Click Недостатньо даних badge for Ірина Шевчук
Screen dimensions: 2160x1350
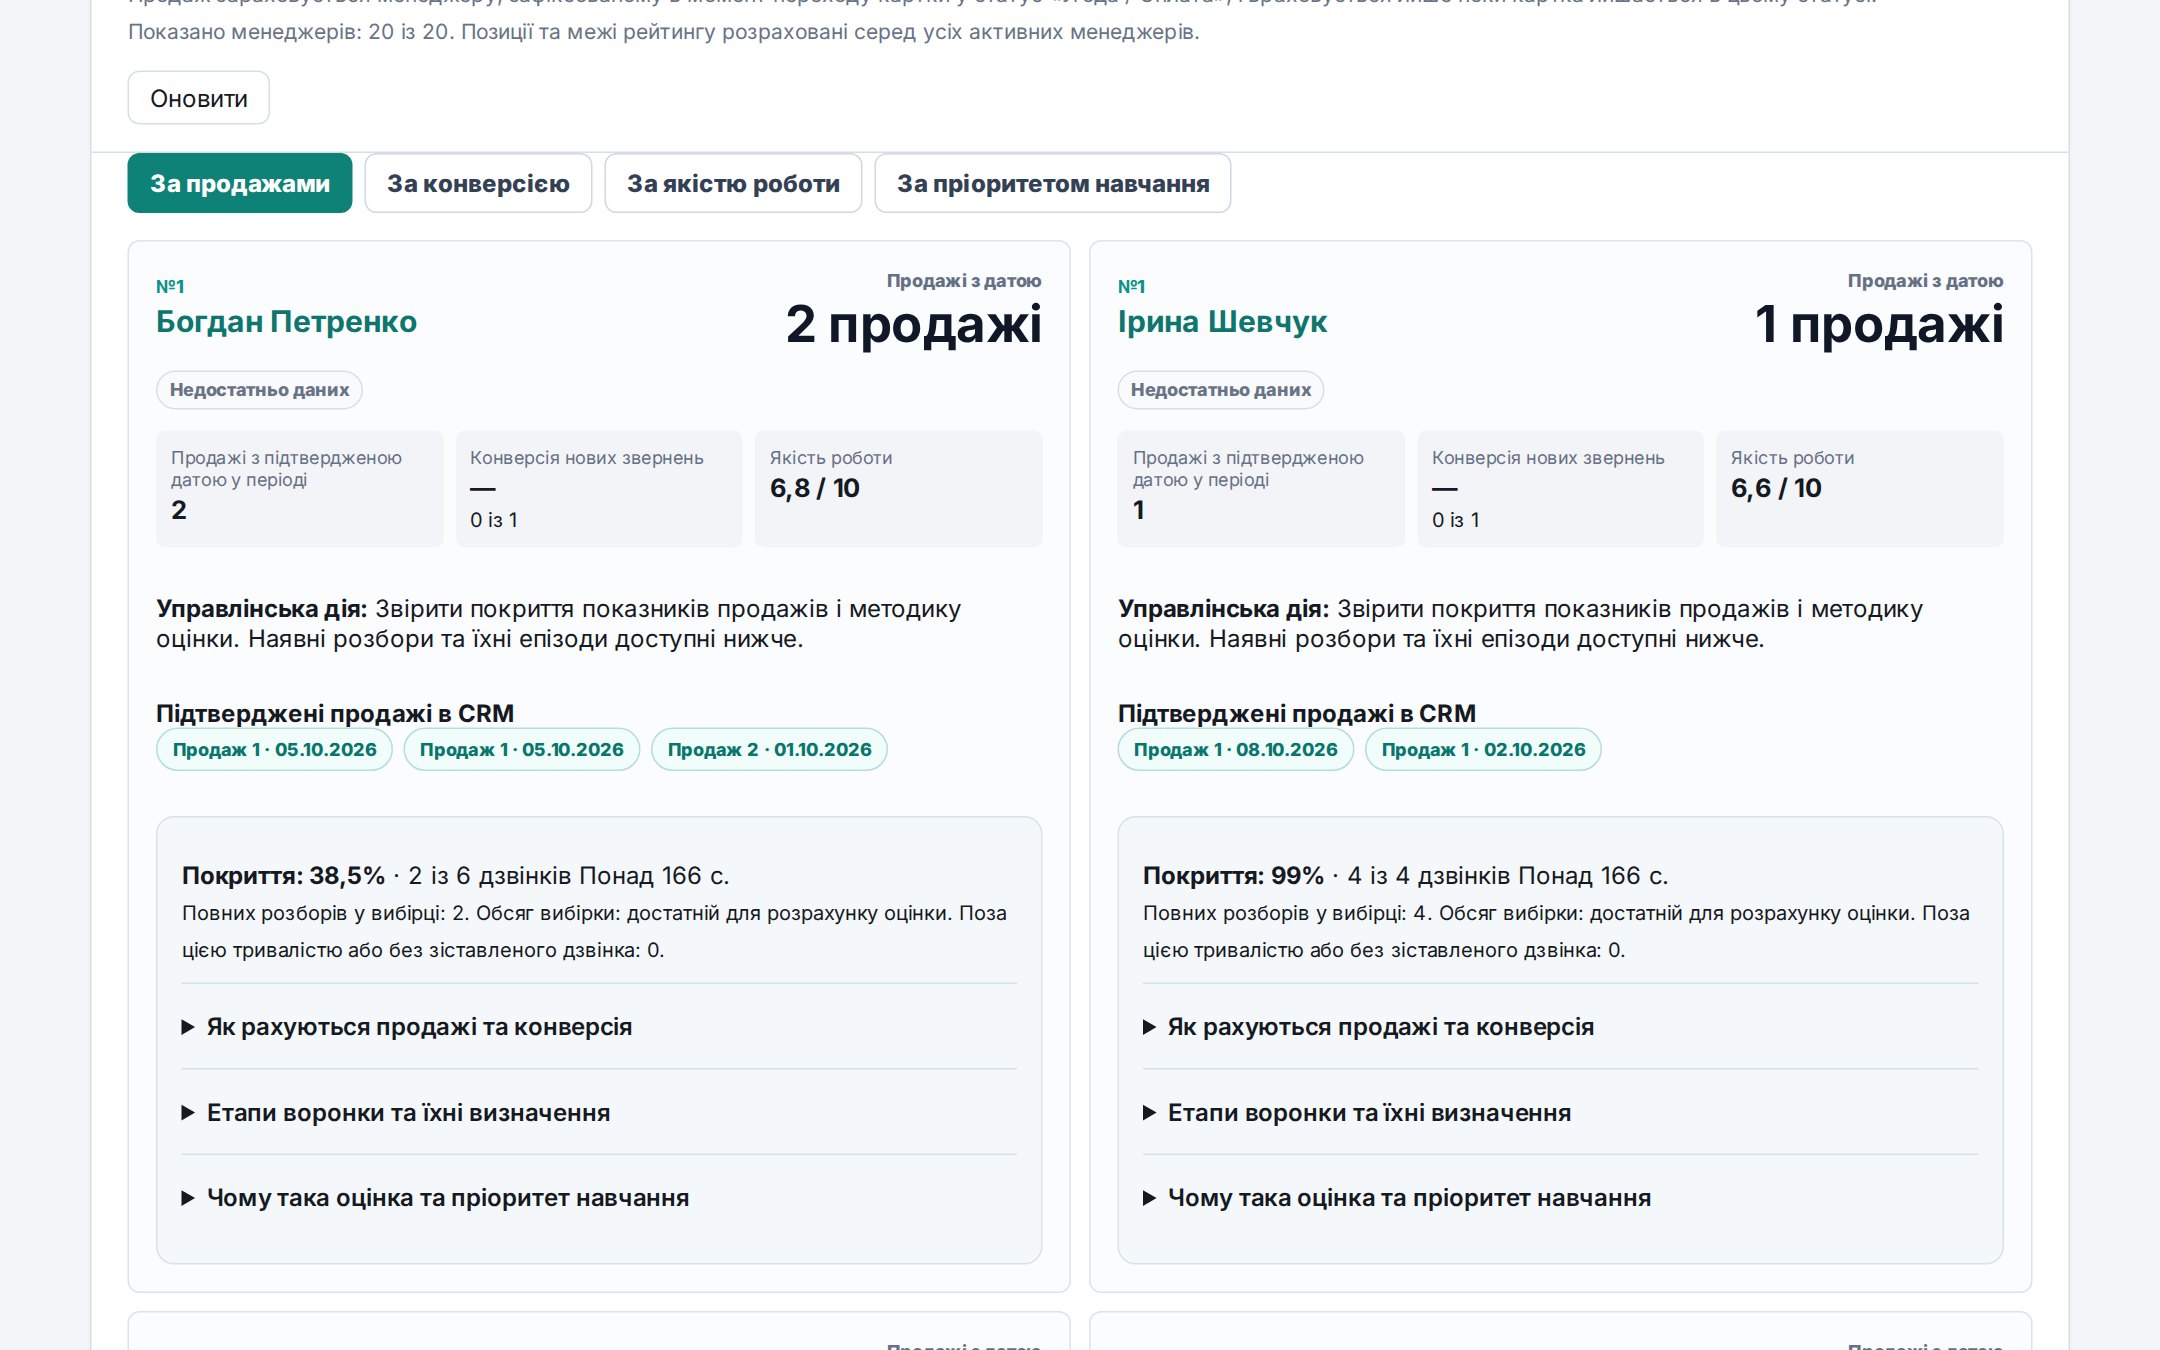pyautogui.click(x=1221, y=390)
